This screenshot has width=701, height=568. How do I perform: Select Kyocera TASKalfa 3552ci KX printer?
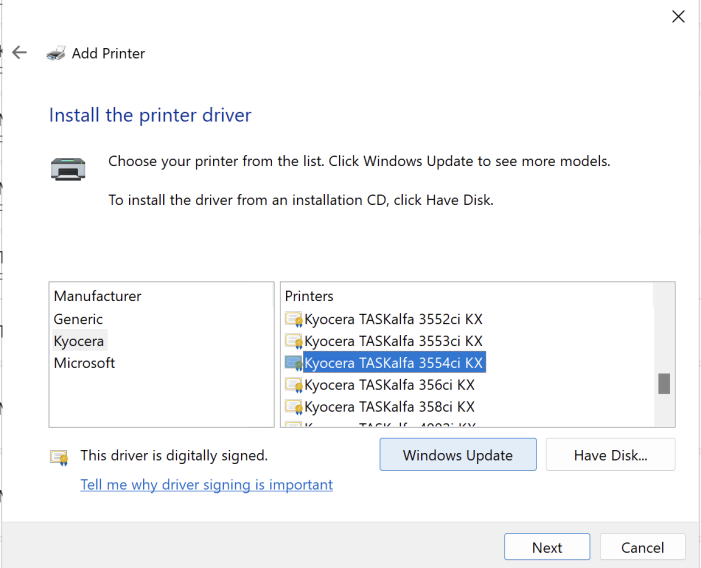(393, 319)
